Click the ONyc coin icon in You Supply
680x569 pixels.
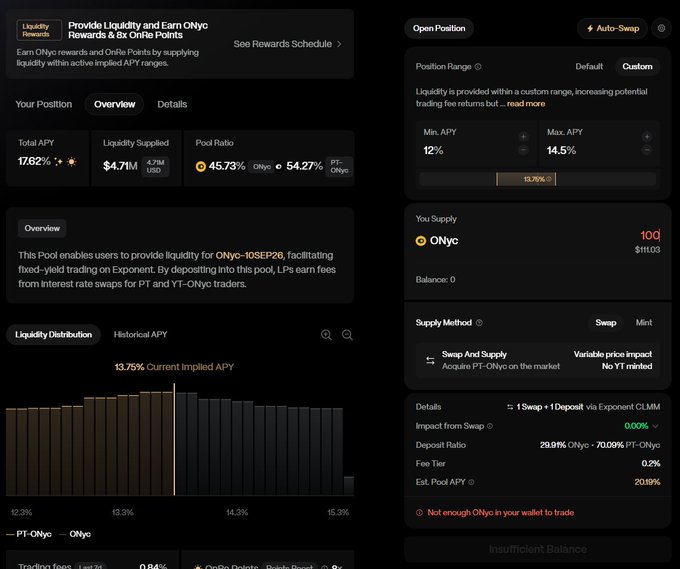(x=421, y=241)
